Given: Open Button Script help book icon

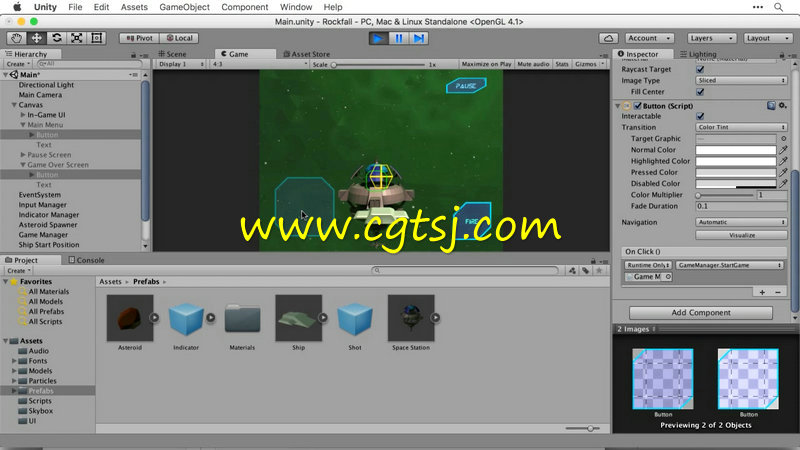Looking at the screenshot, I should click(771, 106).
